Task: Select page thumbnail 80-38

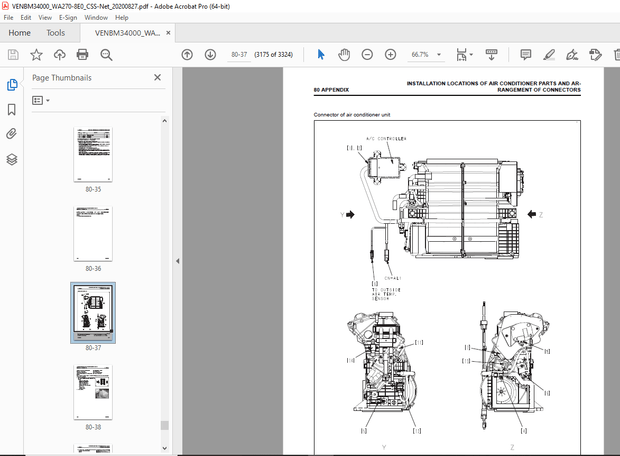Action: 93,392
